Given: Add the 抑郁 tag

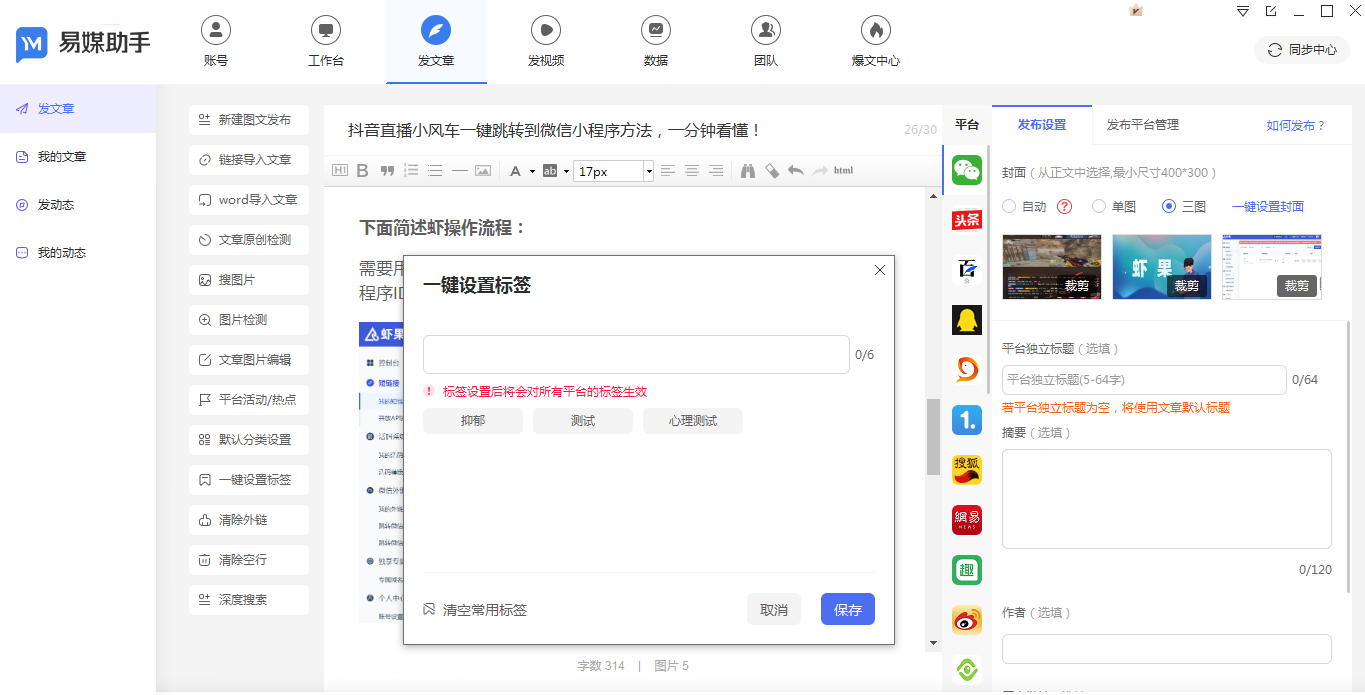Looking at the screenshot, I should click(473, 421).
